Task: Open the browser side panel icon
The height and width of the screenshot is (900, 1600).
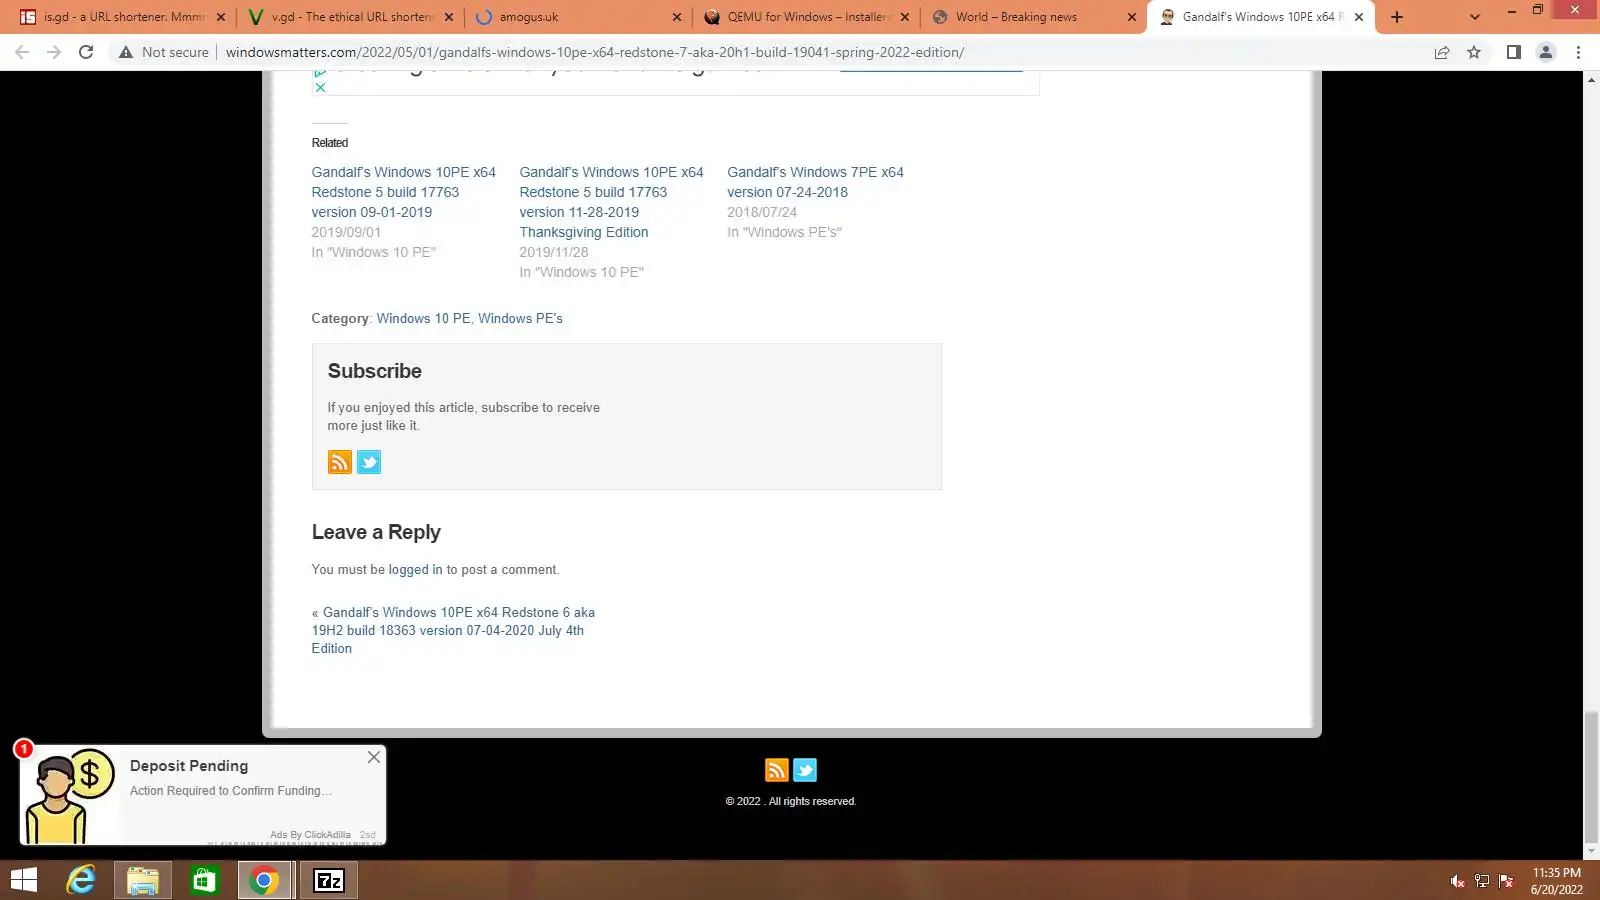Action: click(x=1514, y=52)
